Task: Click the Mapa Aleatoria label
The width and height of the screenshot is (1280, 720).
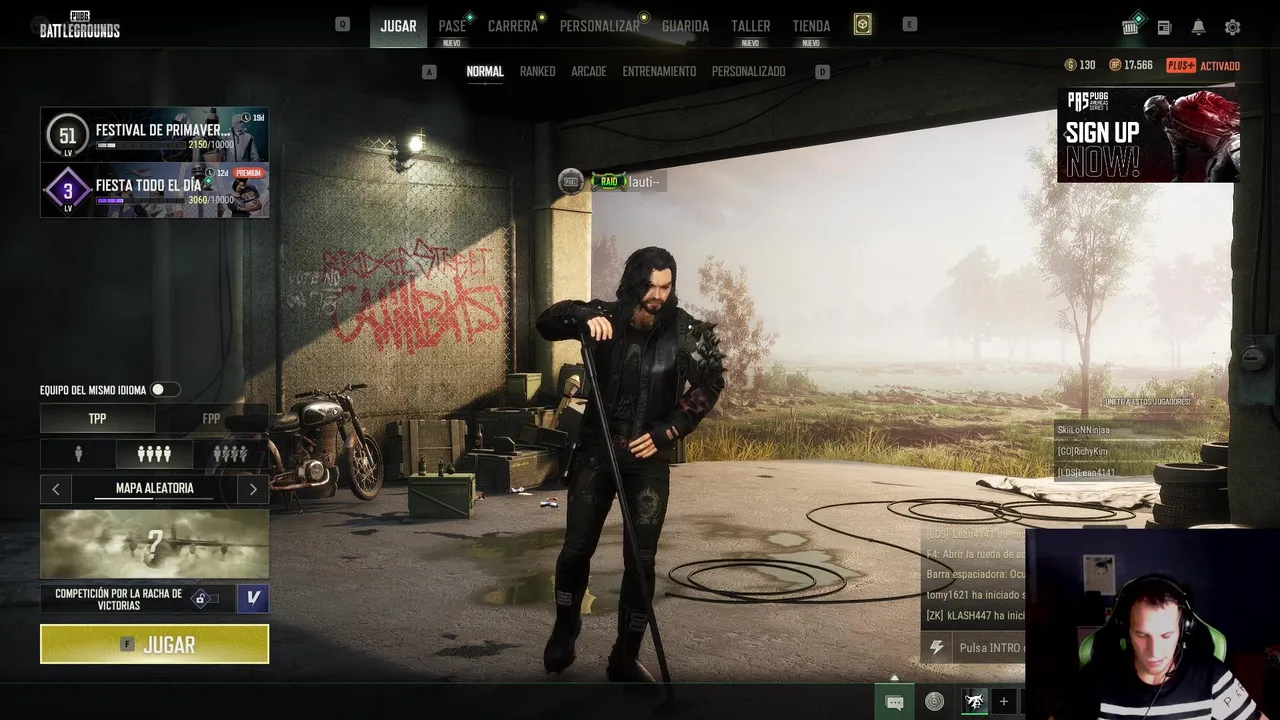Action: pos(154,488)
